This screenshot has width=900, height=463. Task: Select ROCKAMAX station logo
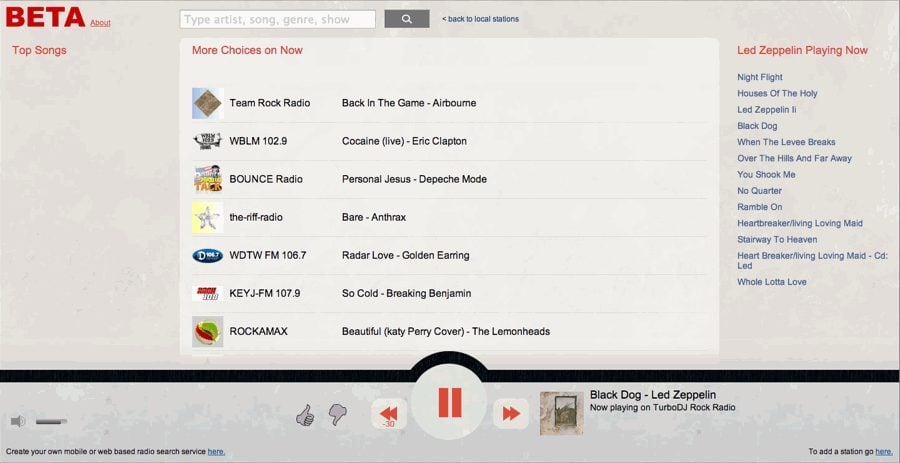coord(207,331)
